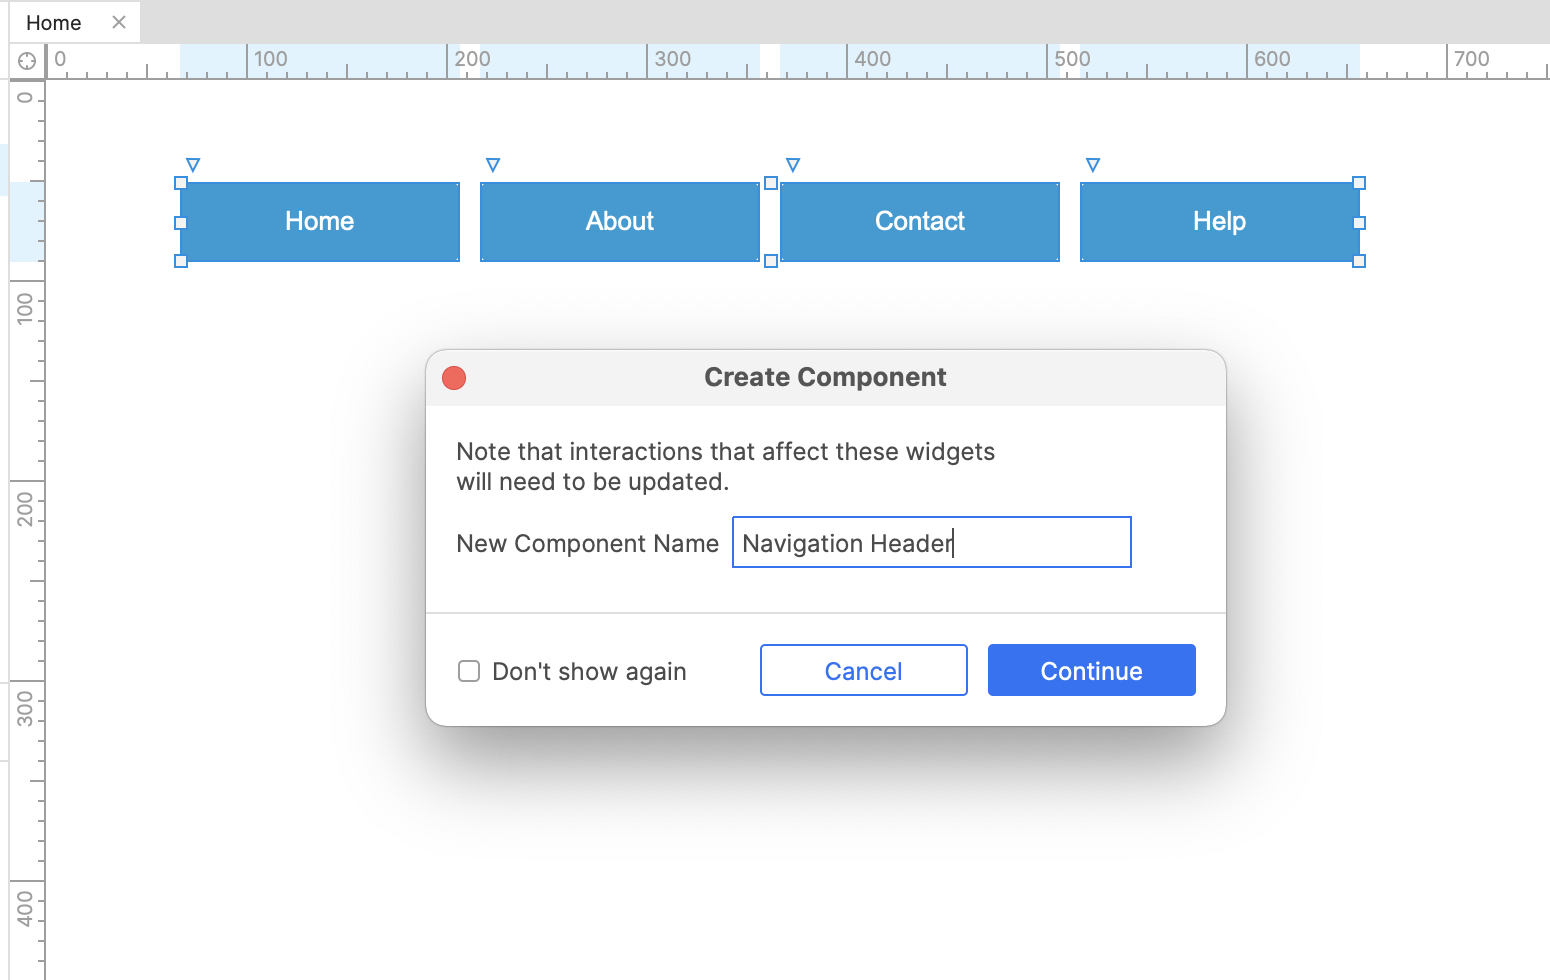Select the About button widget on canvas

[x=620, y=222]
